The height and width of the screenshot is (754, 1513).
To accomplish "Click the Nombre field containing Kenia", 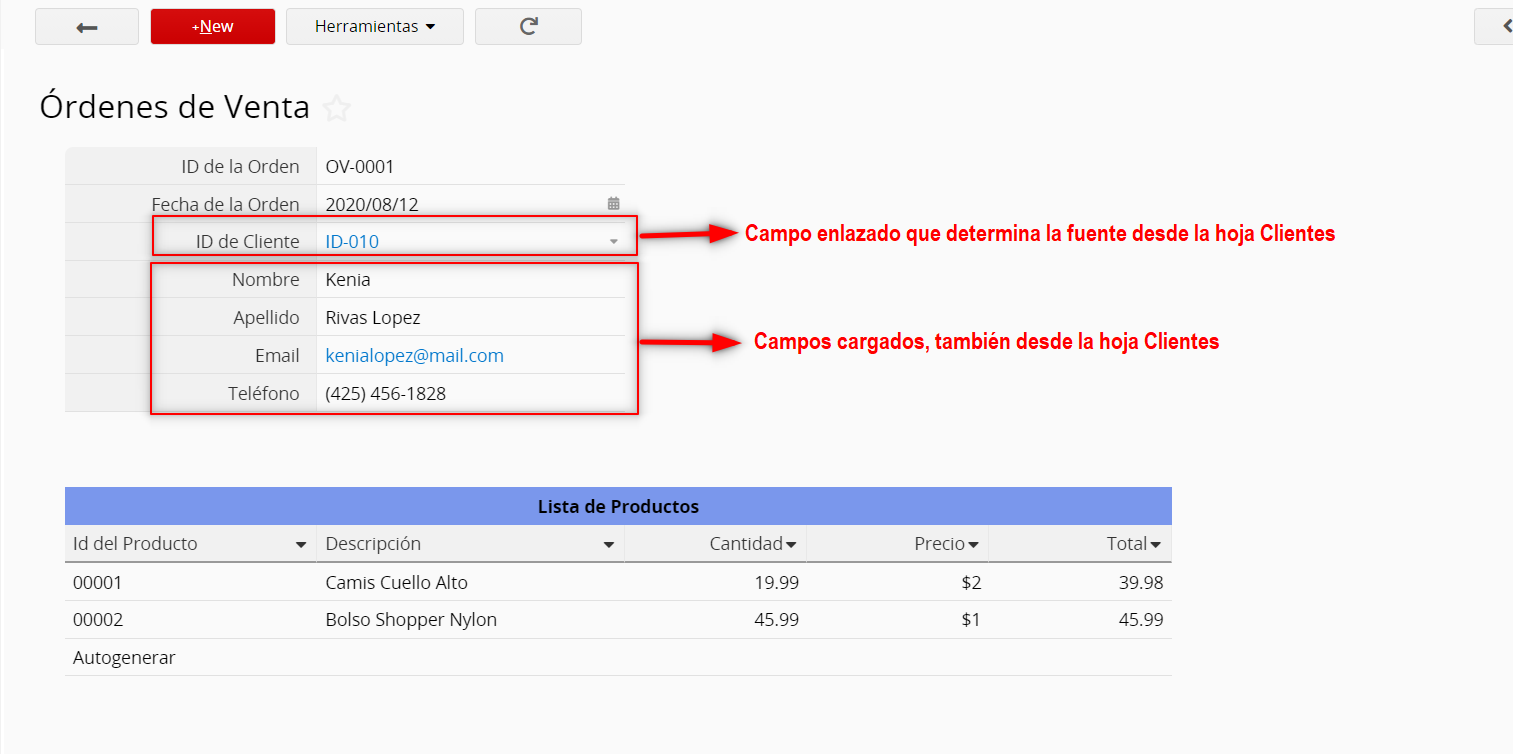I will 470,280.
